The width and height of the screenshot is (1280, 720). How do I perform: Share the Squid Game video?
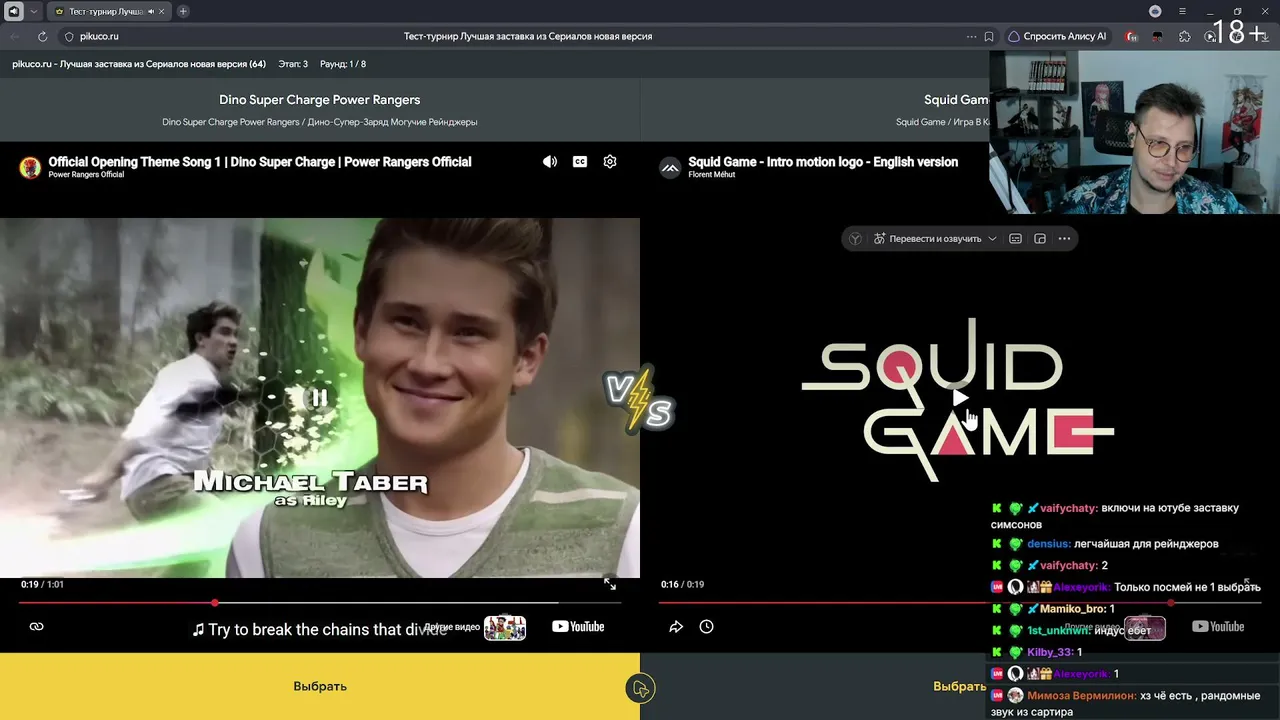click(x=676, y=627)
